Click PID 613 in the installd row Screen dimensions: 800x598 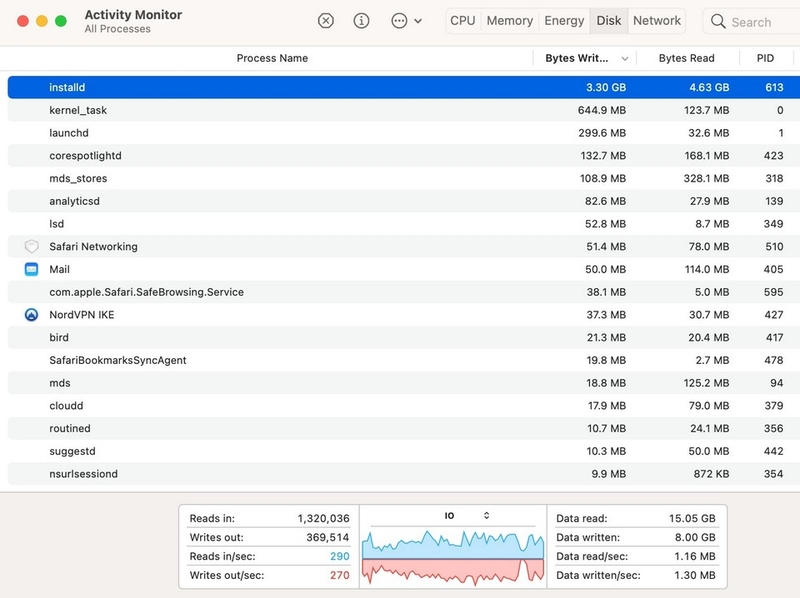774,87
